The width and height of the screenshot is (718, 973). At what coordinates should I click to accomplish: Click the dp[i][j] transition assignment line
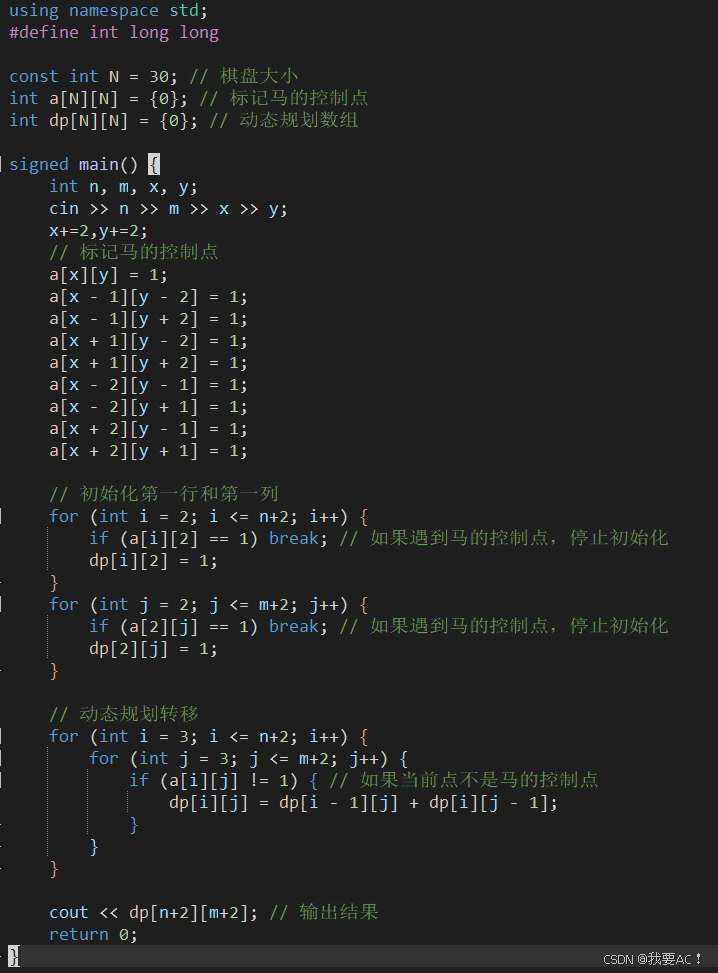tap(363, 802)
